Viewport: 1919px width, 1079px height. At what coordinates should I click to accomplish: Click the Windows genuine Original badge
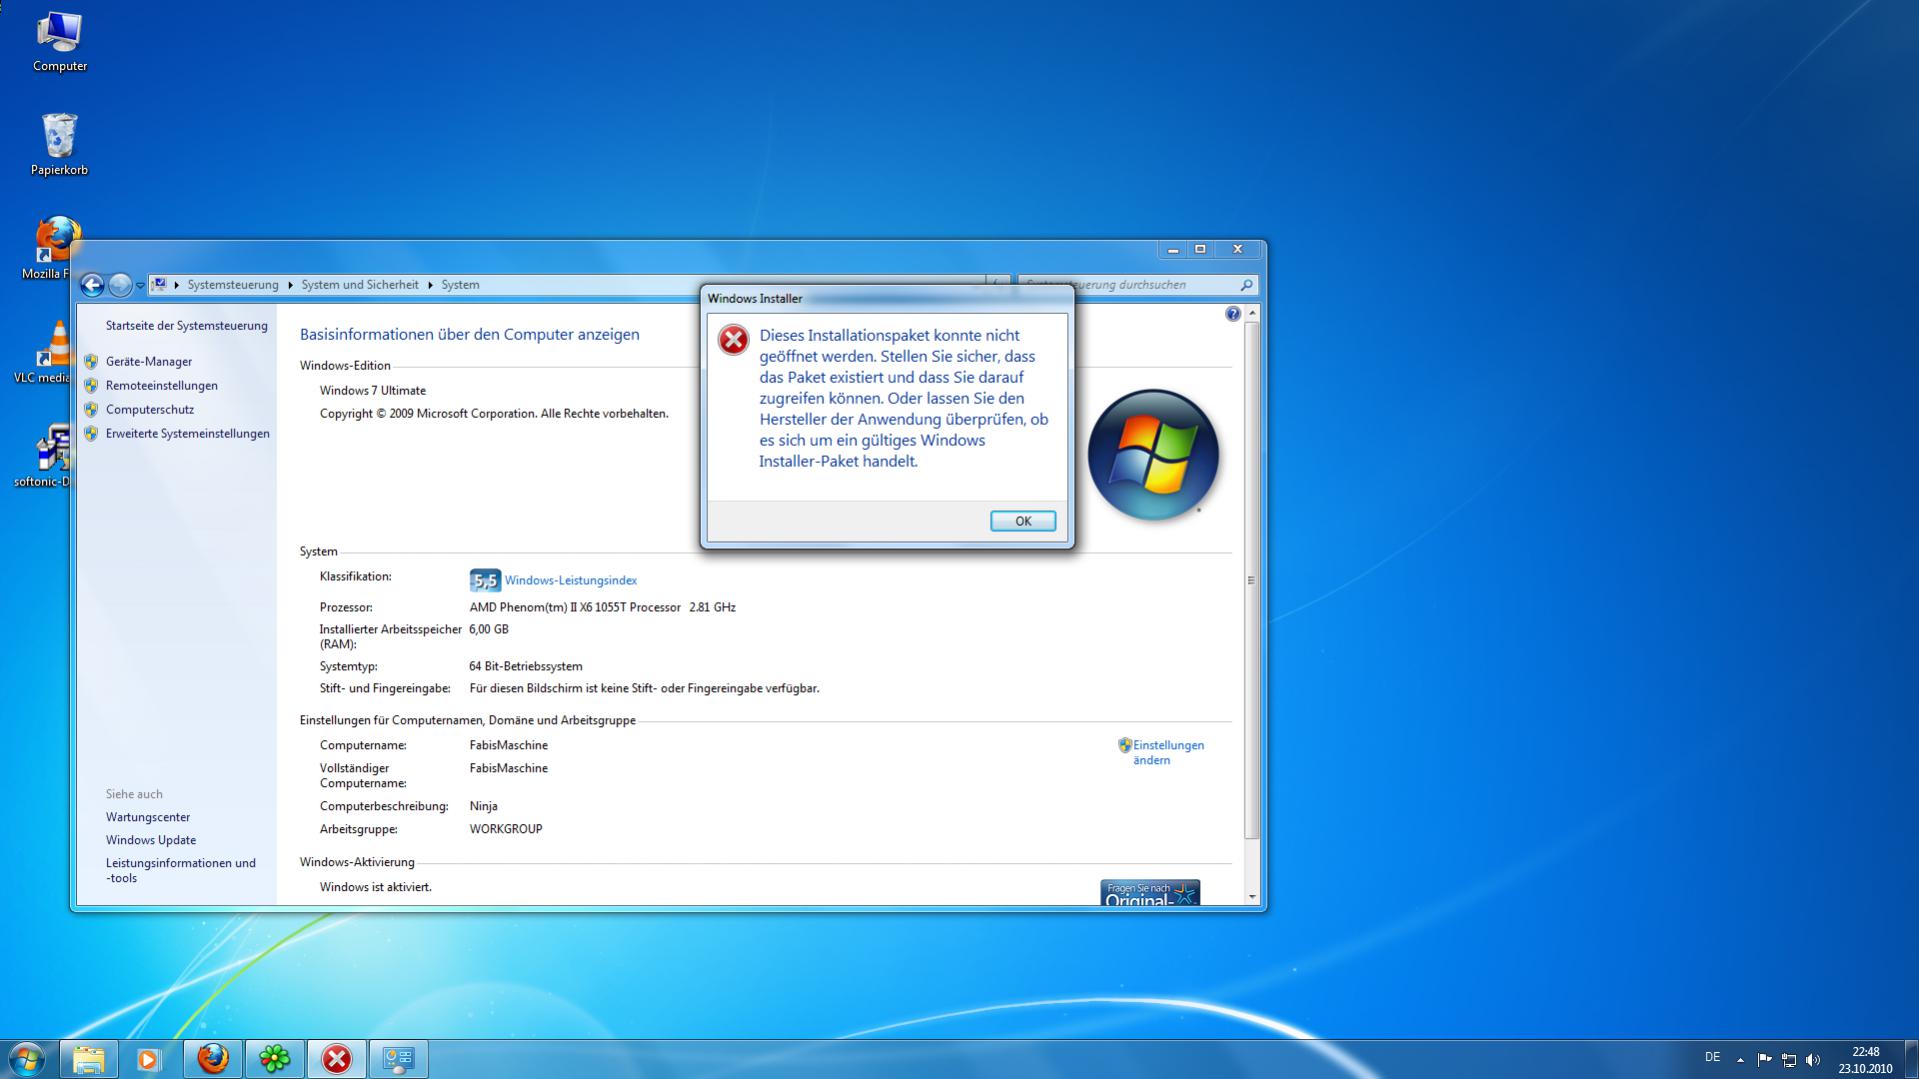click(x=1150, y=893)
